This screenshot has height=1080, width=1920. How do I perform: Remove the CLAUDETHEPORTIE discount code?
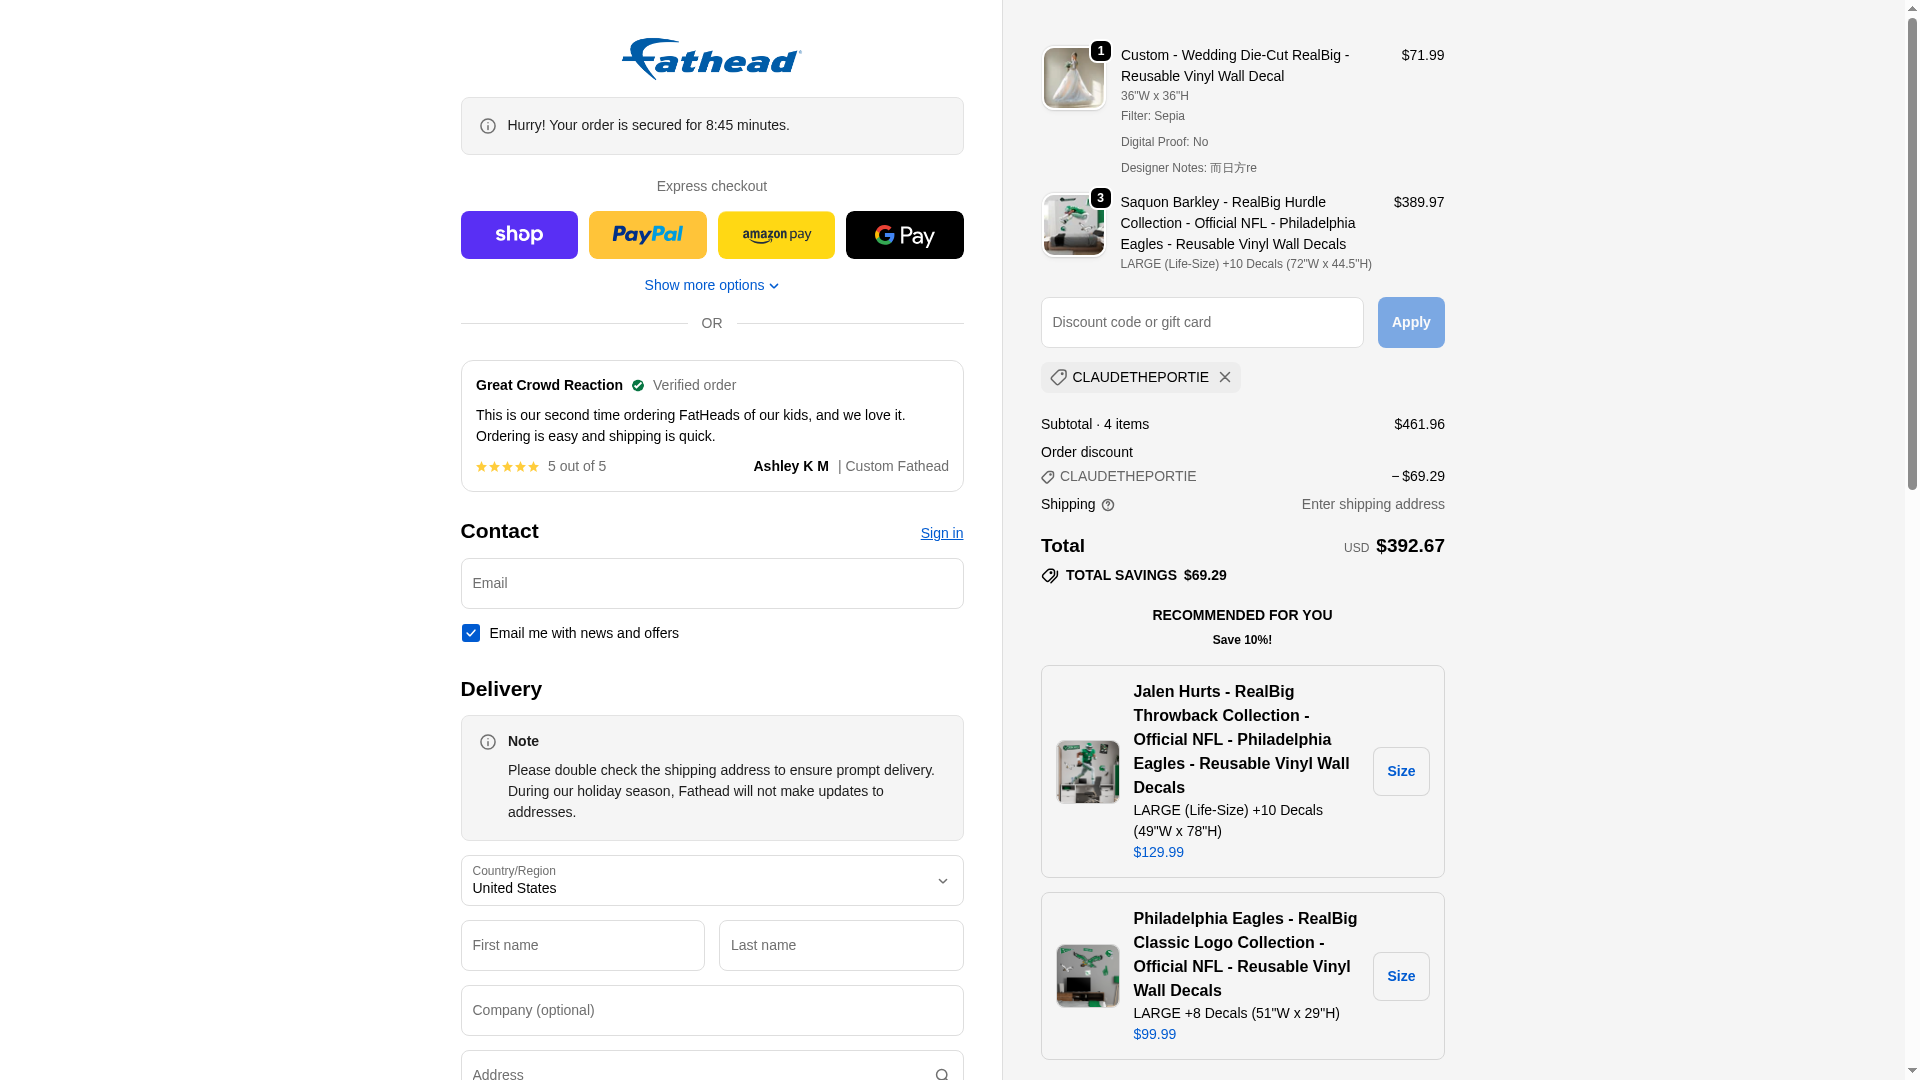[x=1225, y=377]
